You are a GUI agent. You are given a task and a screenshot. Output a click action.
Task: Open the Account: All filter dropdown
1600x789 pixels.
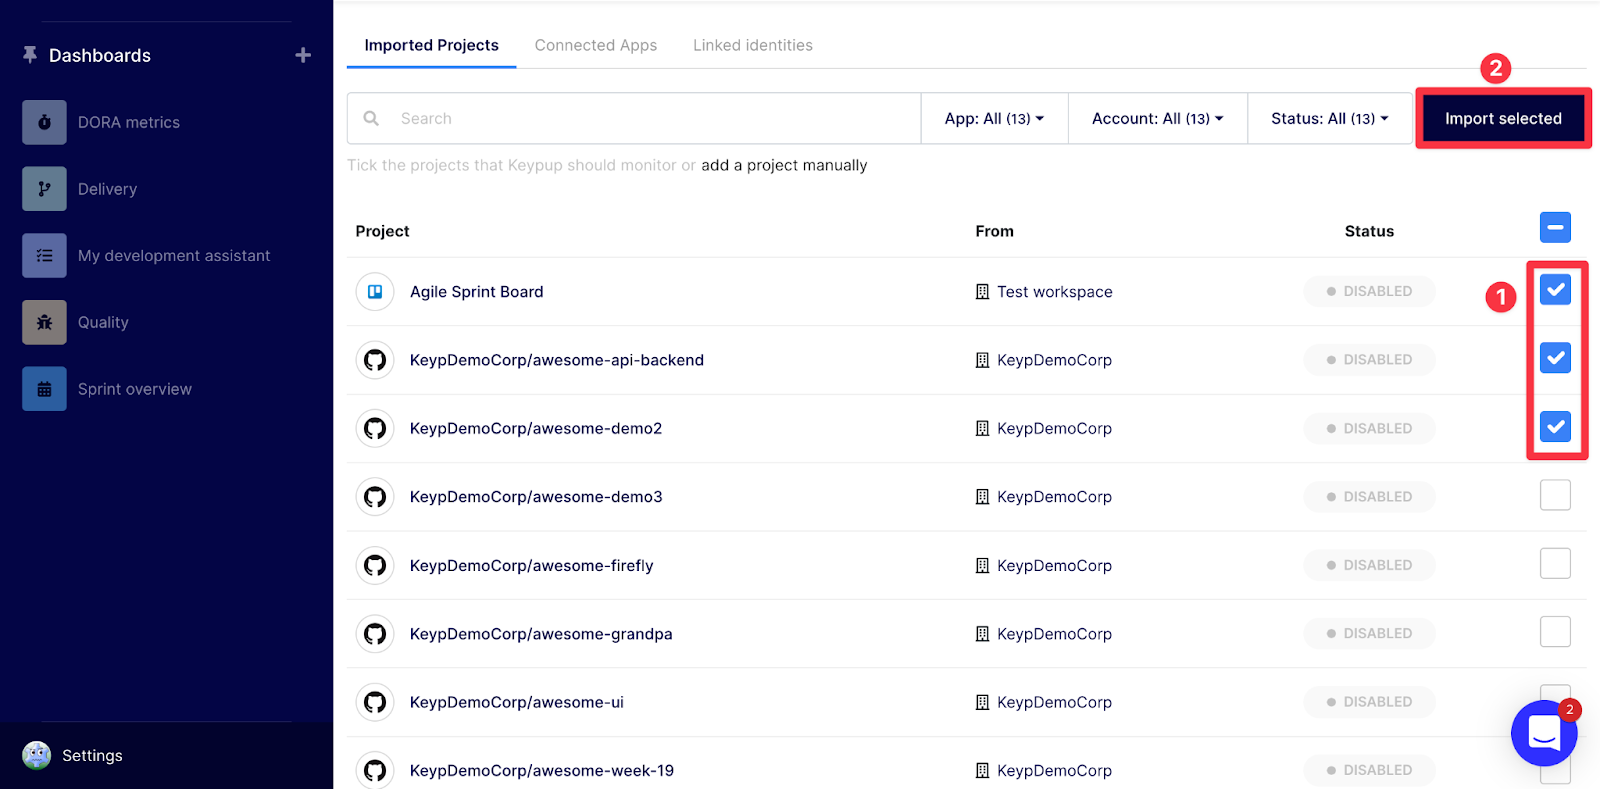1157,119
